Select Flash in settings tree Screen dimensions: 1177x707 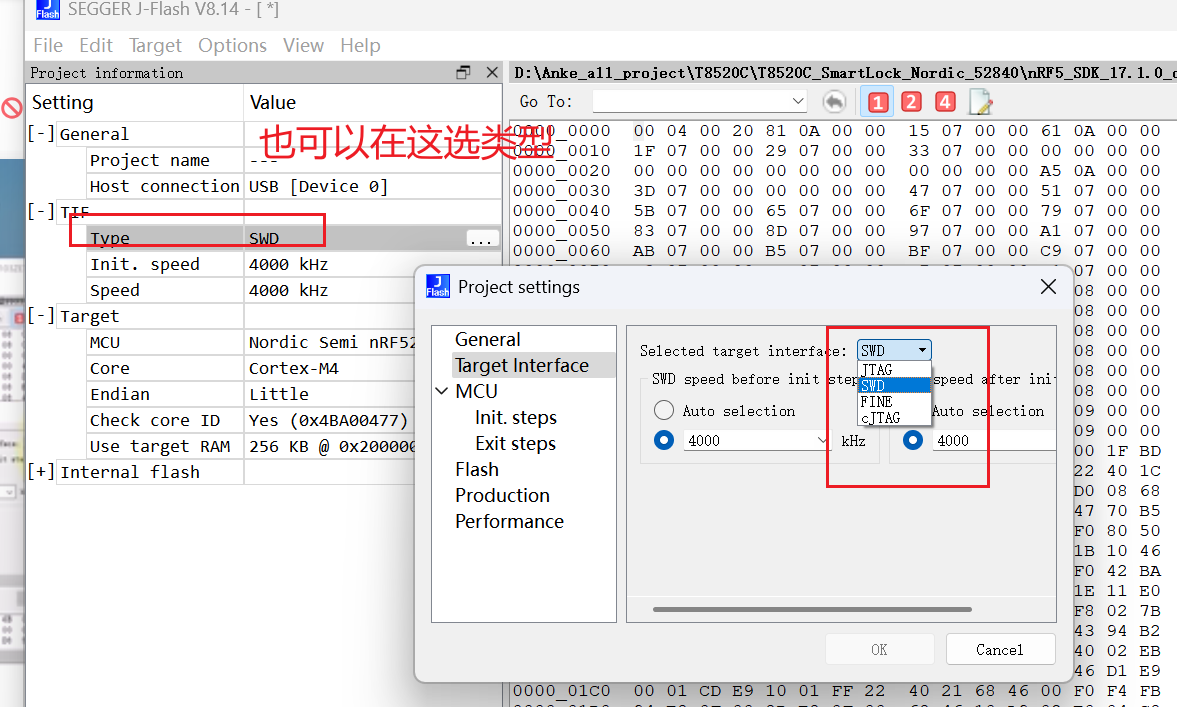[477, 469]
